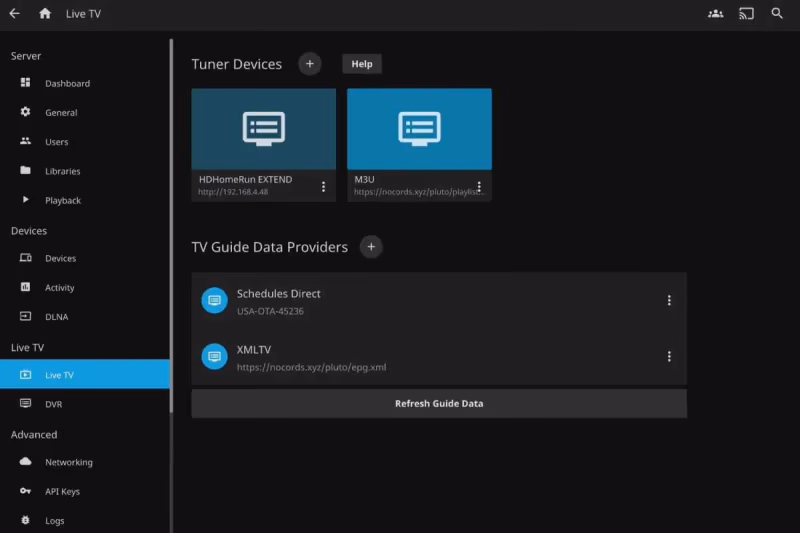Screen dimensions: 800x533
Task: Click the USA-OTA-45236 lineup text
Action: (270, 311)
